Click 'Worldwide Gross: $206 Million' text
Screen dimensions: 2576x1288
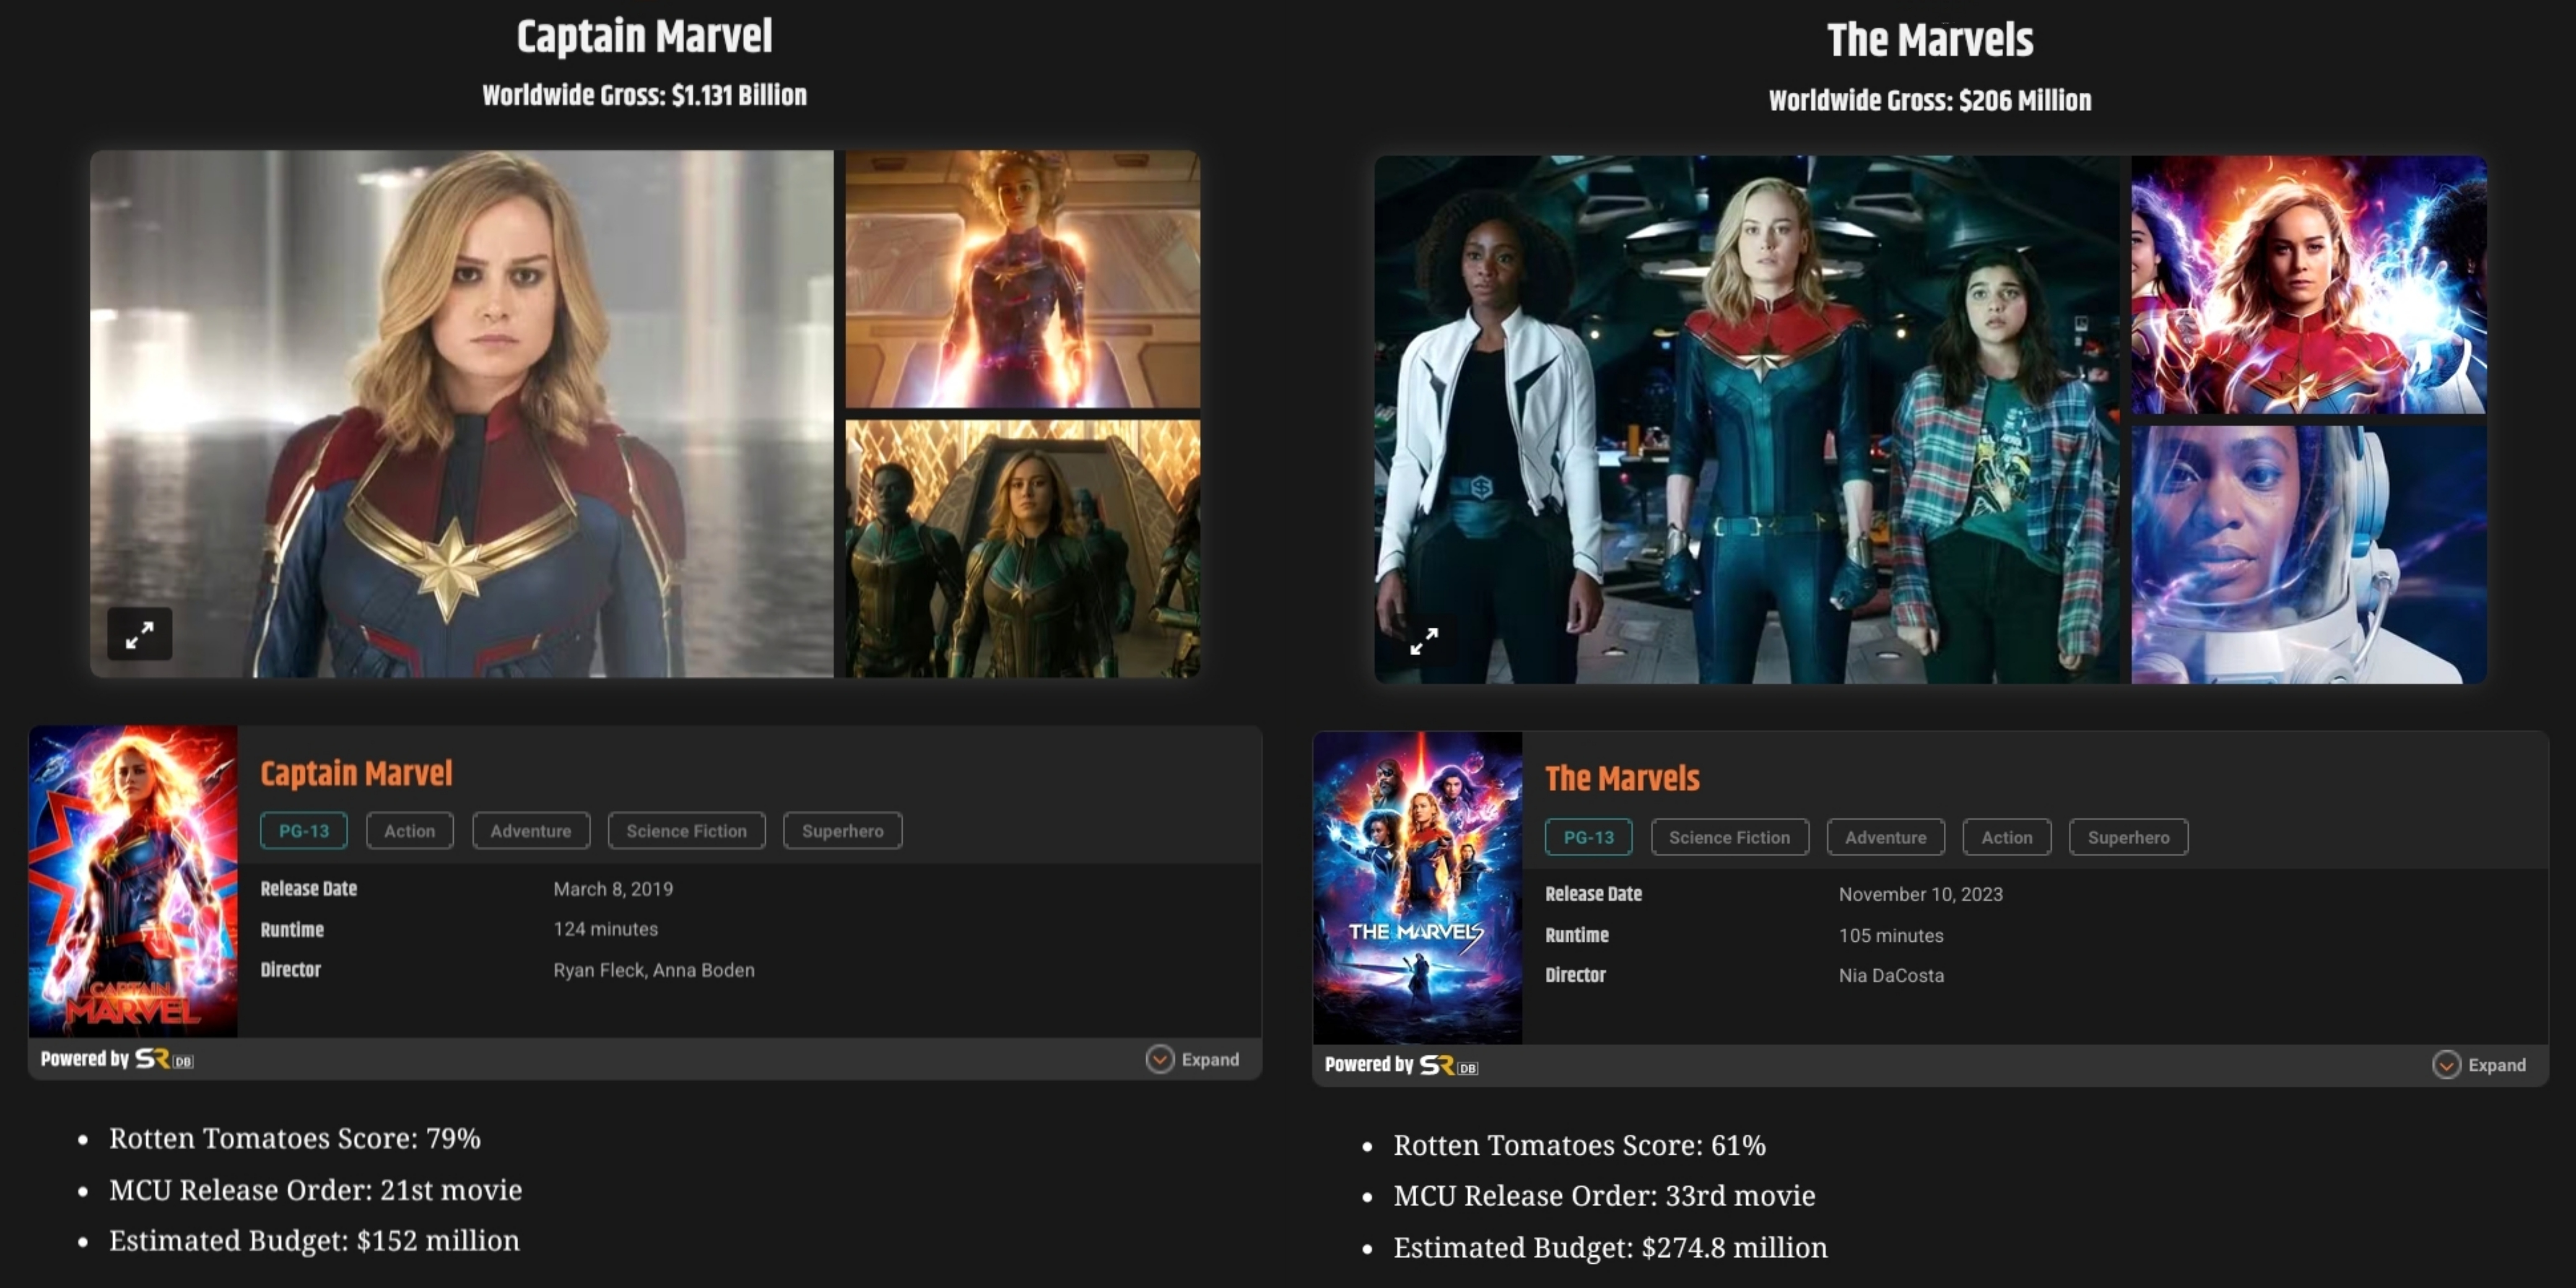coord(1930,101)
